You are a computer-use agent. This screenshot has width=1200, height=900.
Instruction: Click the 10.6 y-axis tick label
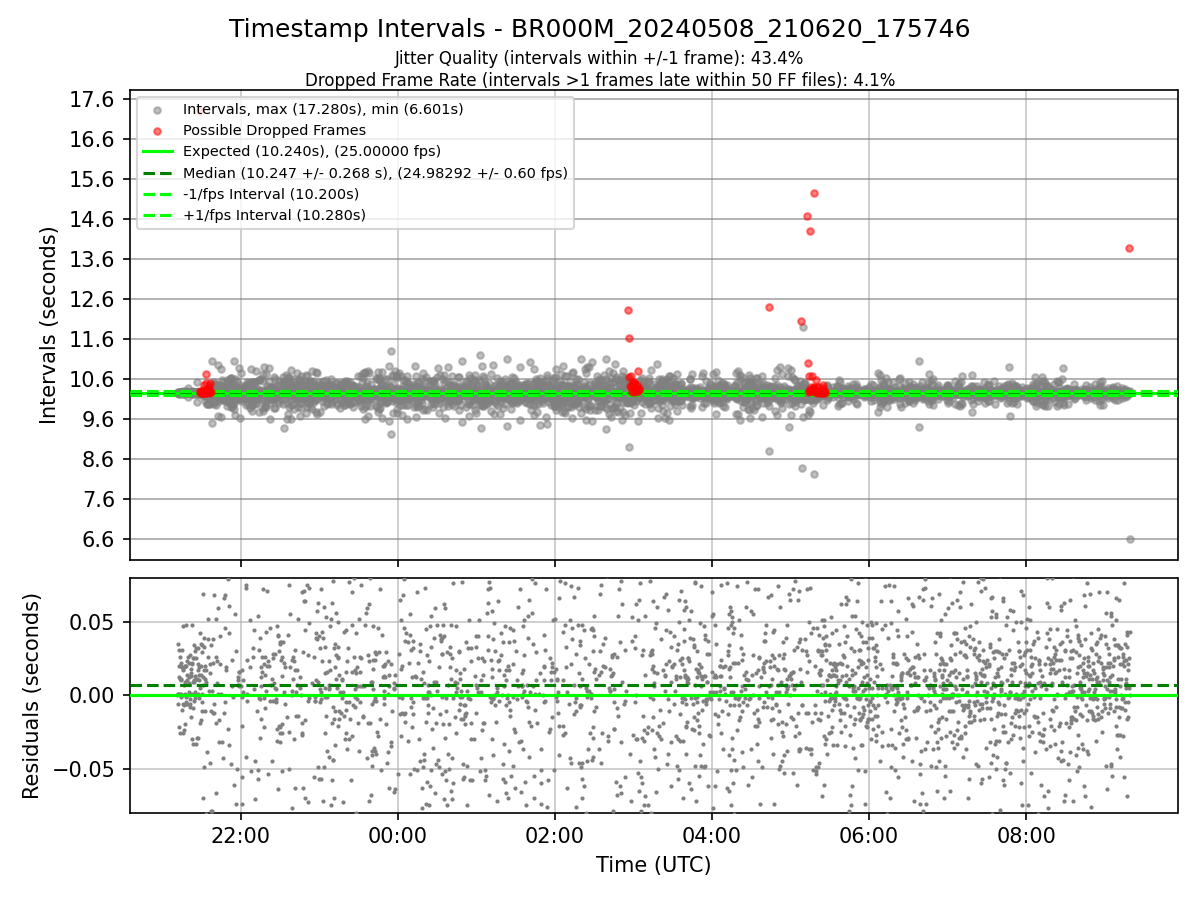[94, 379]
